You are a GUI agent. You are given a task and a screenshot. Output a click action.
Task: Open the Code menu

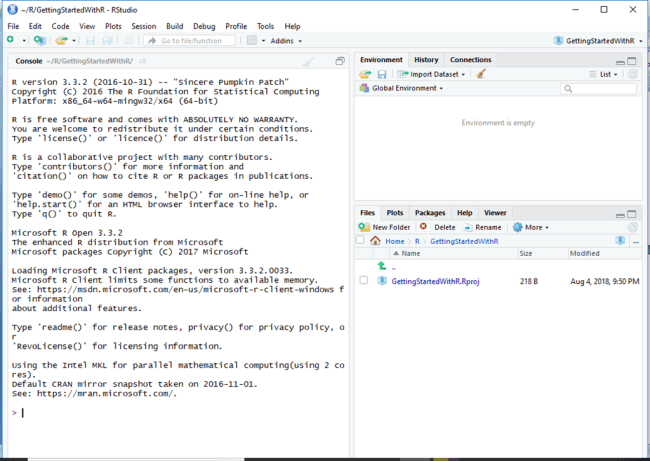[61, 26]
